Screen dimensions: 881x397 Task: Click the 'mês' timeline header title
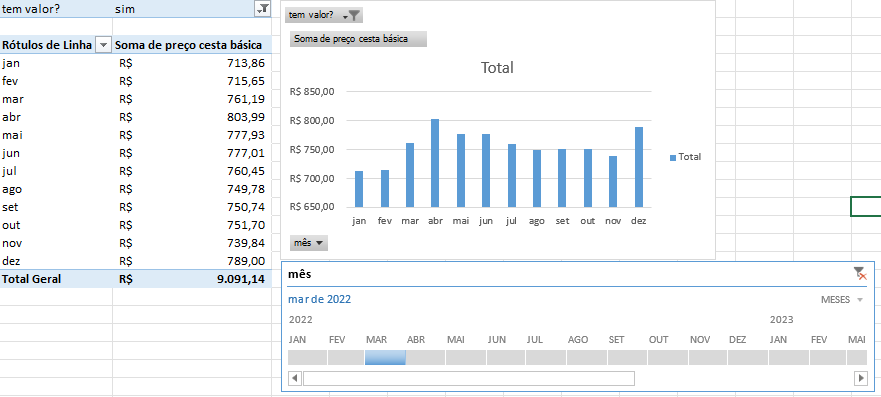click(299, 274)
